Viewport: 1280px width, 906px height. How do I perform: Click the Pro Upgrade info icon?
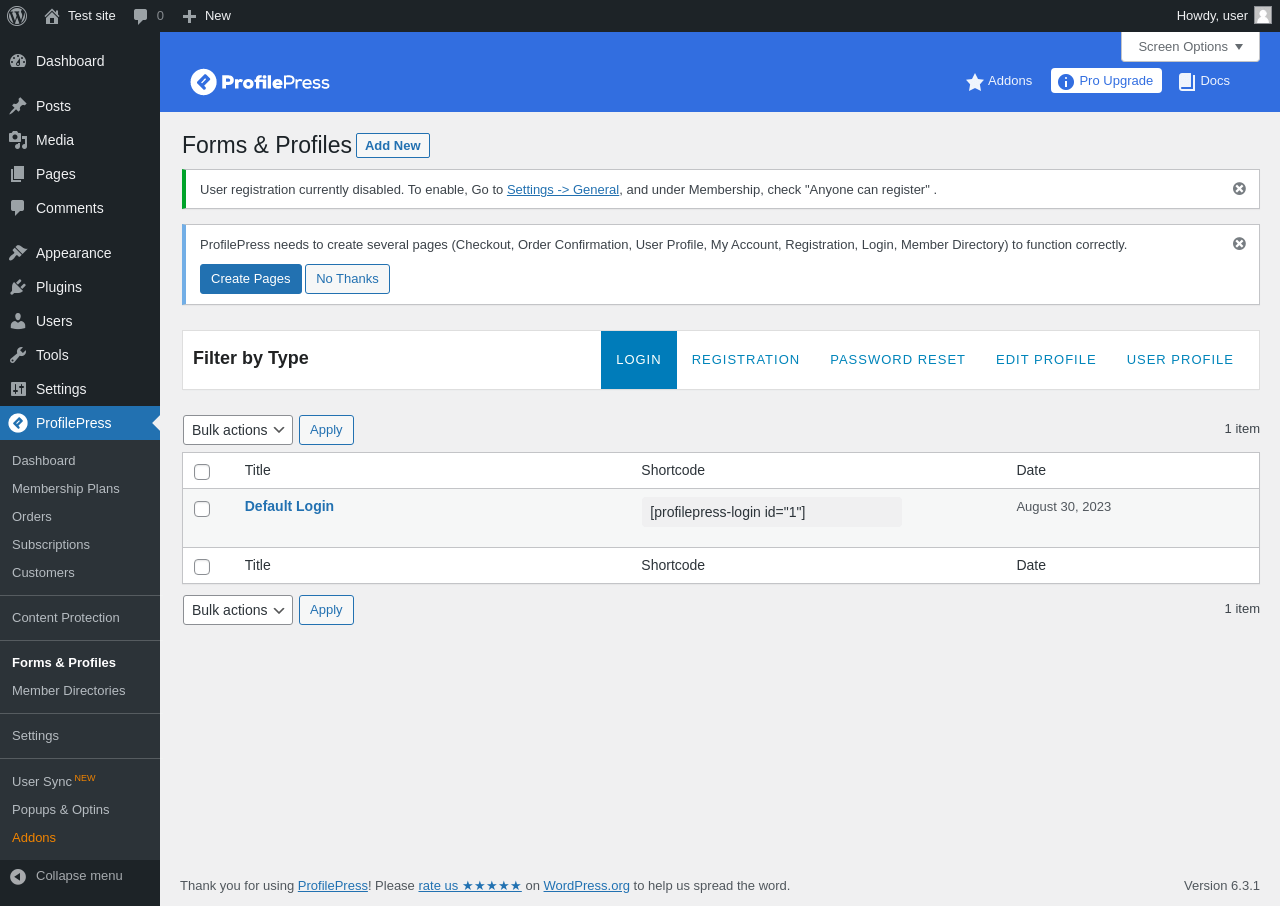pyautogui.click(x=1066, y=82)
